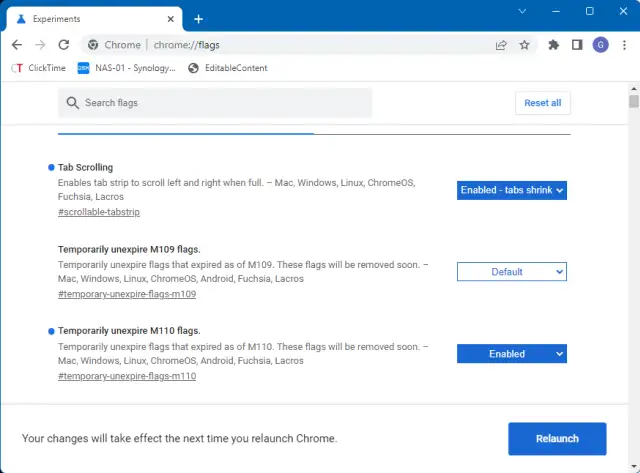Toggle the side panel icon
The height and width of the screenshot is (473, 640).
pos(577,45)
